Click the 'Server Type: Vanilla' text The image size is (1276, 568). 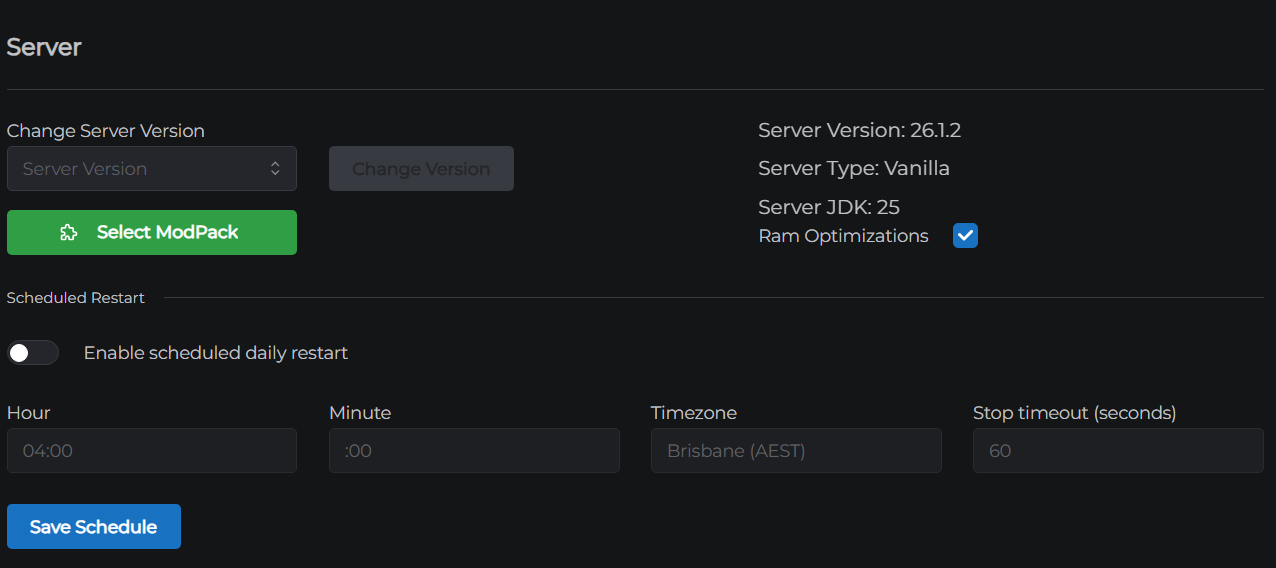[x=854, y=168]
